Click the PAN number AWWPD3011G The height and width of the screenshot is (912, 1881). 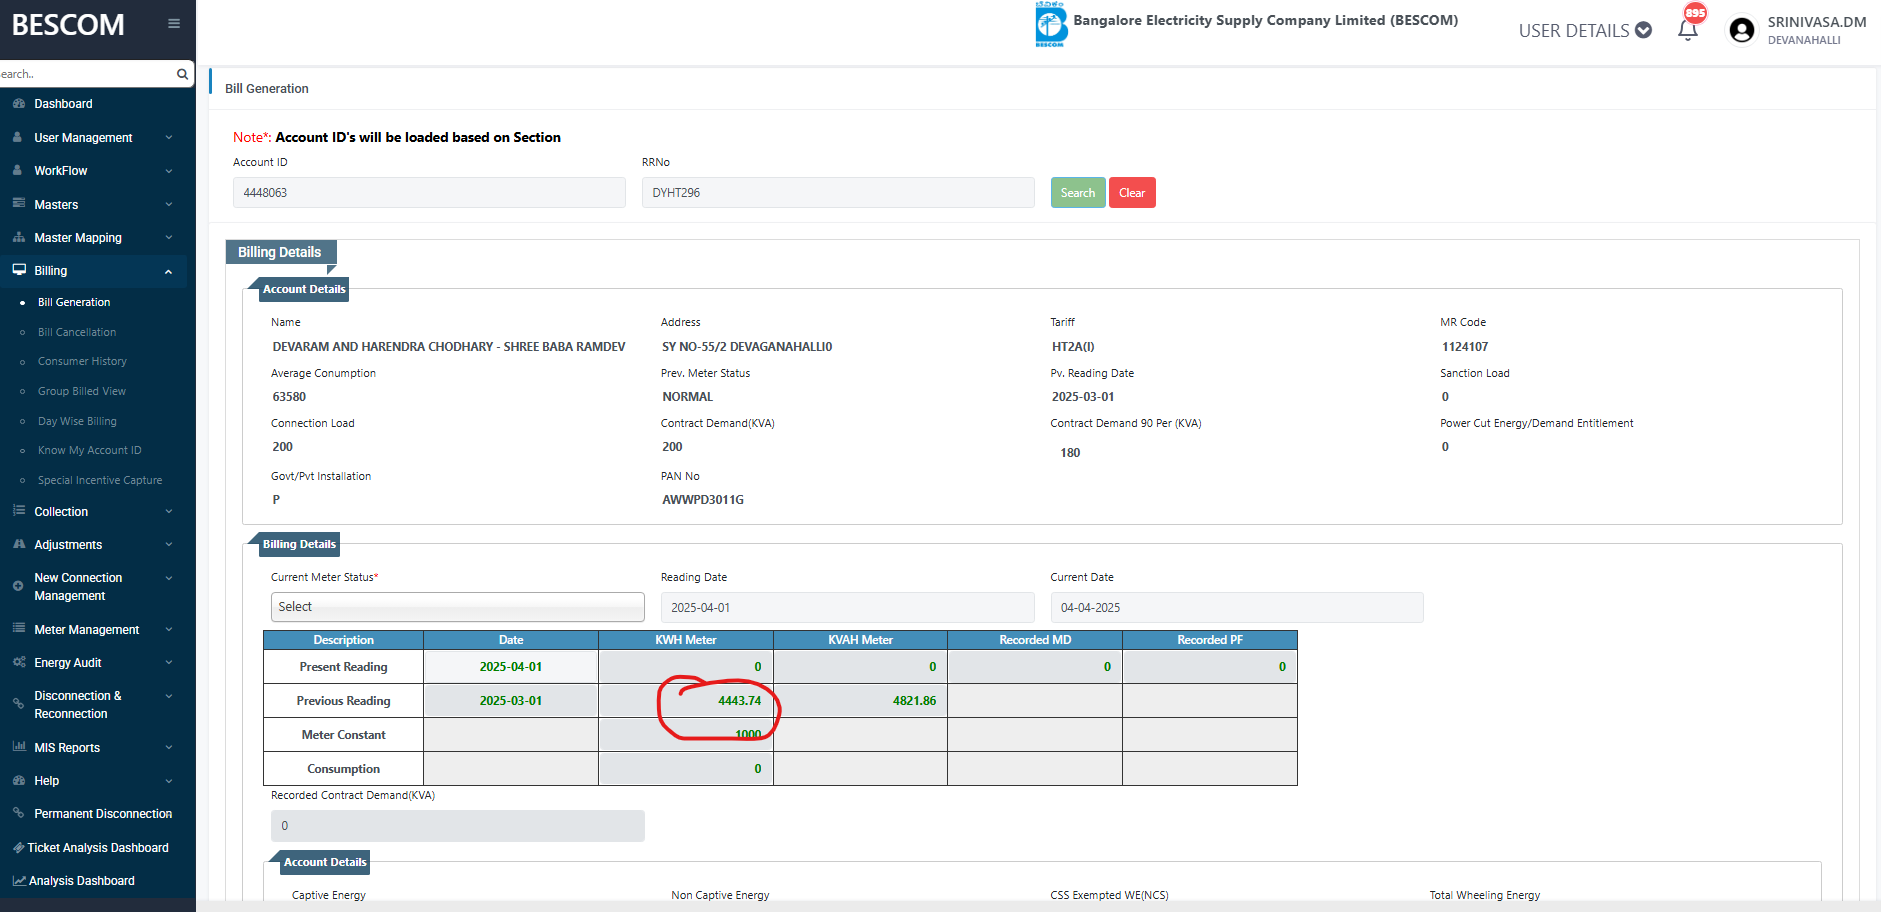(703, 500)
